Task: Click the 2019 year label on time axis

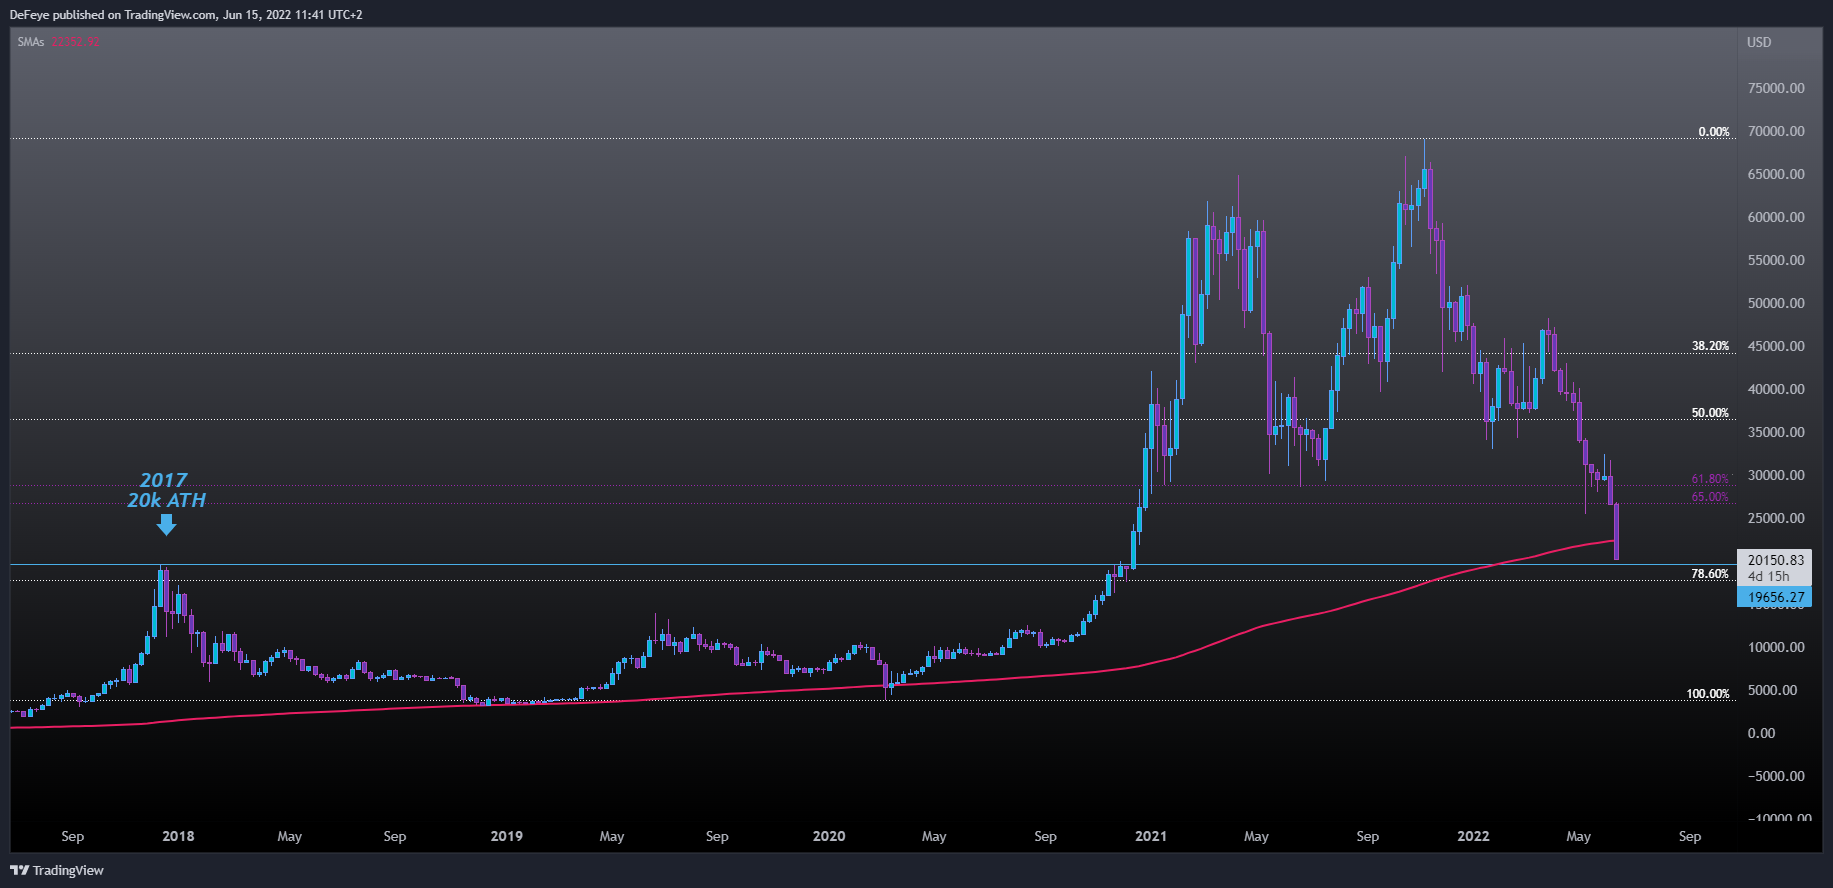Action: click(506, 836)
